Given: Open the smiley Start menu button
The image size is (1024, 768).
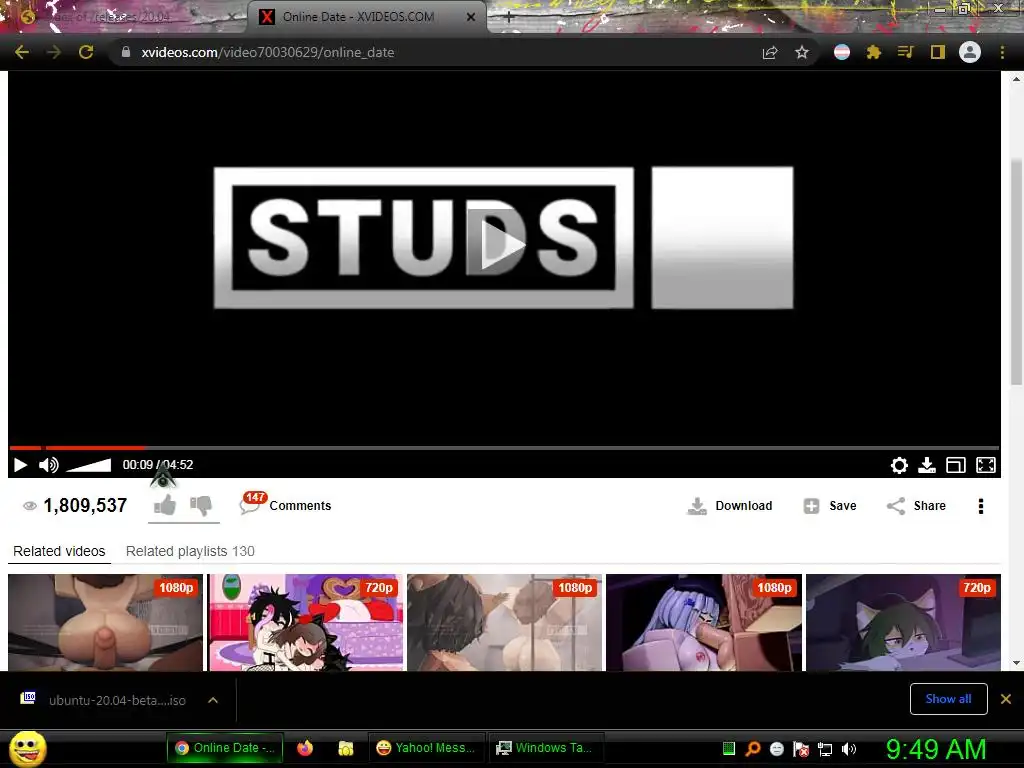Looking at the screenshot, I should click(x=28, y=748).
